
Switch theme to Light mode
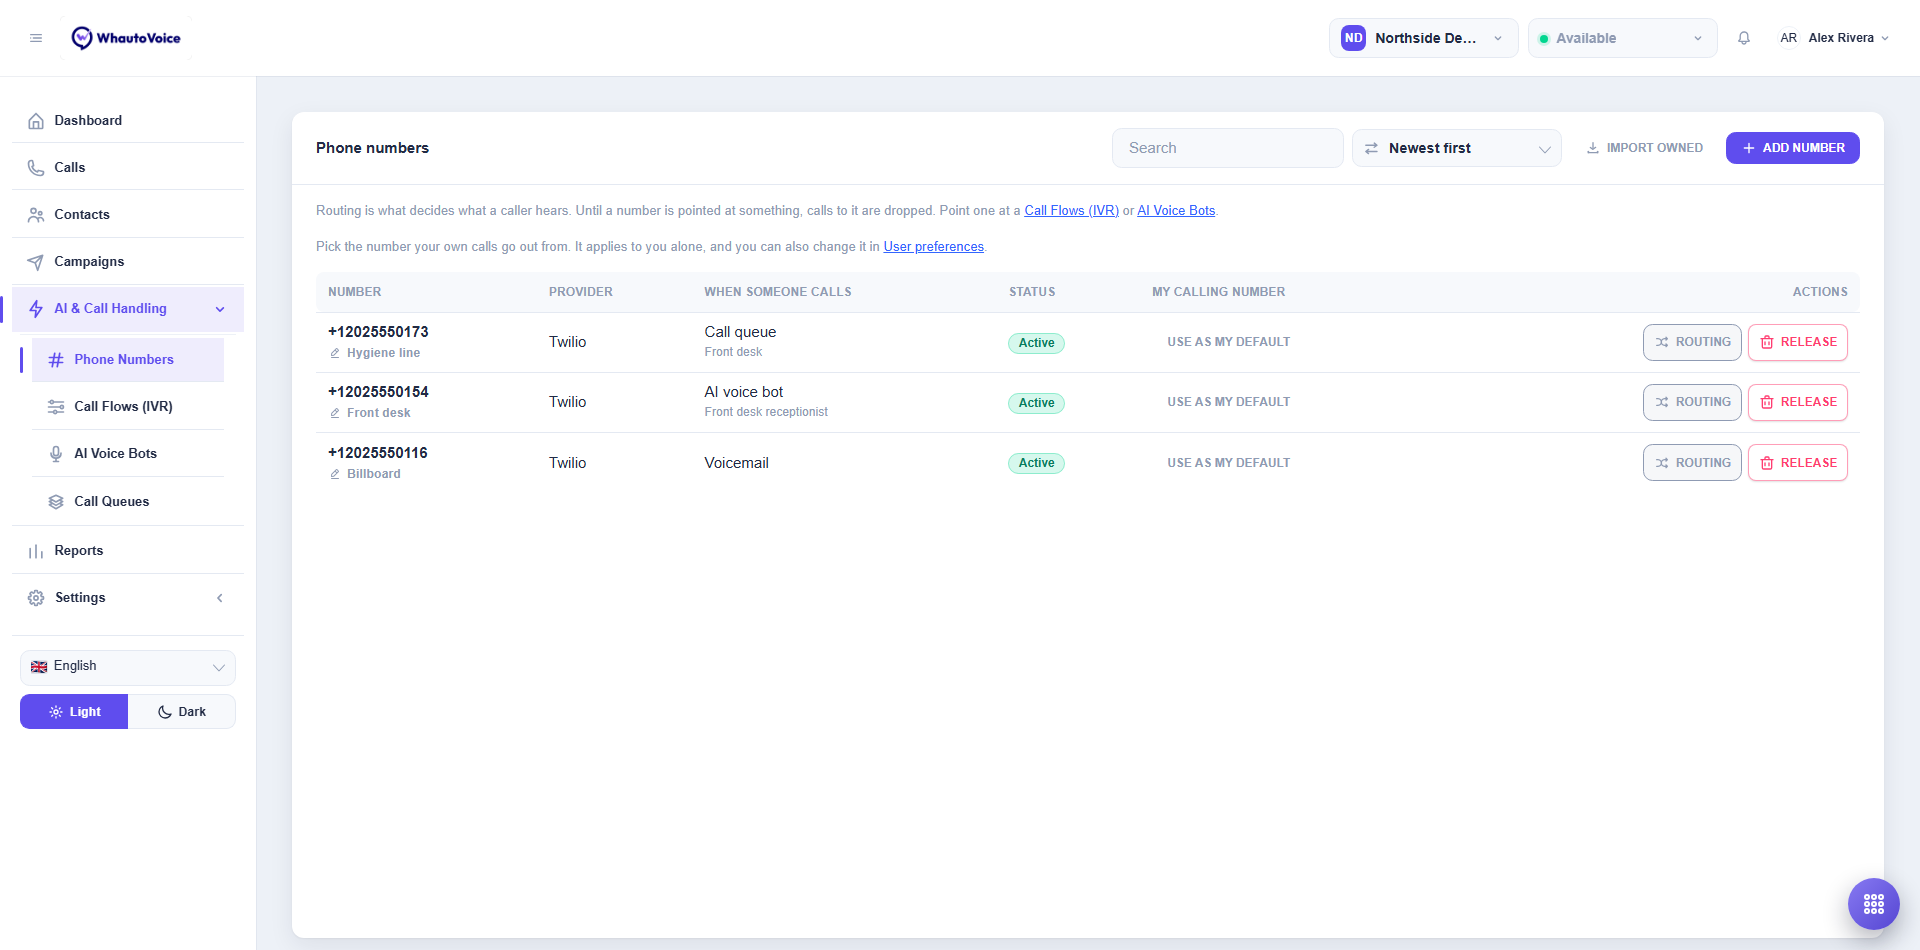click(74, 712)
